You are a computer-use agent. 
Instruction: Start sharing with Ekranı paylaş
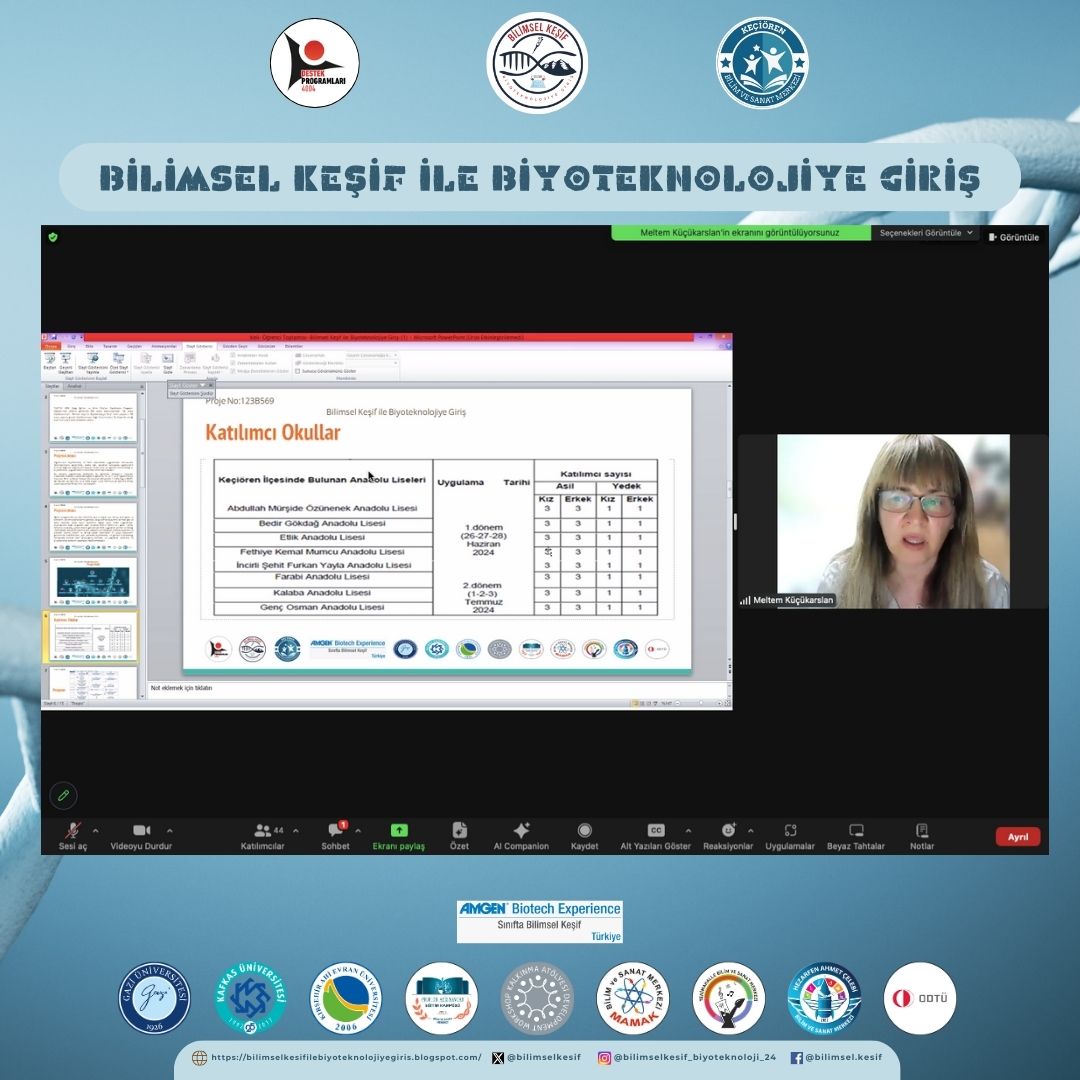pyautogui.click(x=399, y=836)
